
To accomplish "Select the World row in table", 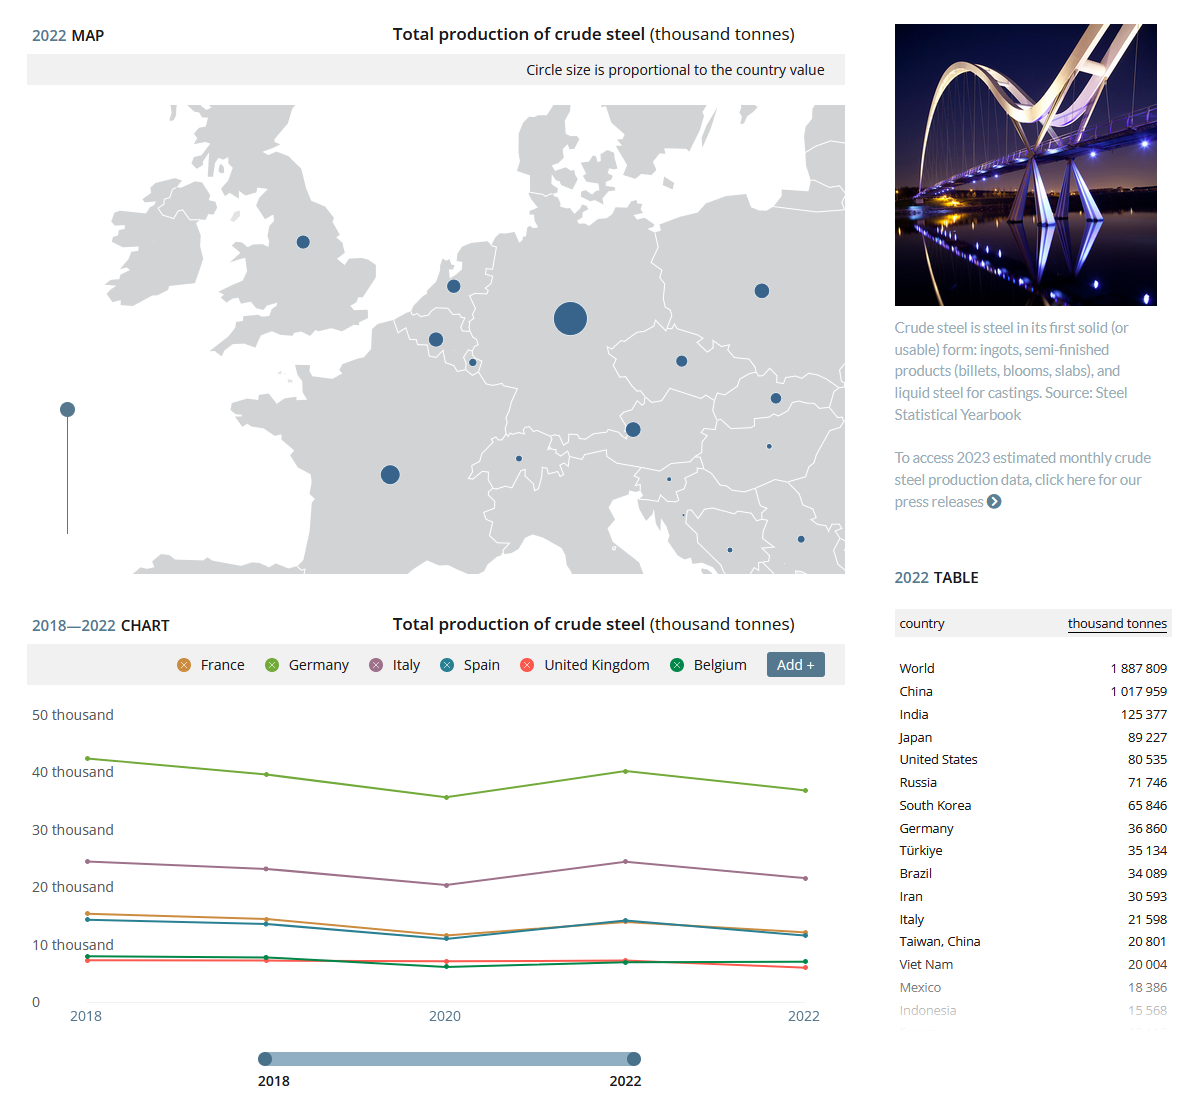I will (x=1032, y=669).
